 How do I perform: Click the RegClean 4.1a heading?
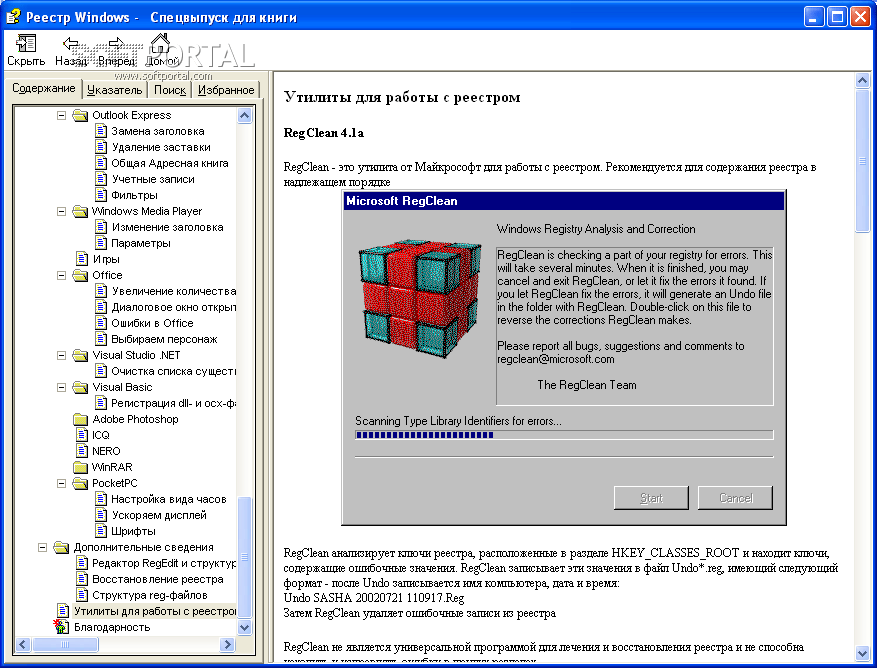[324, 133]
